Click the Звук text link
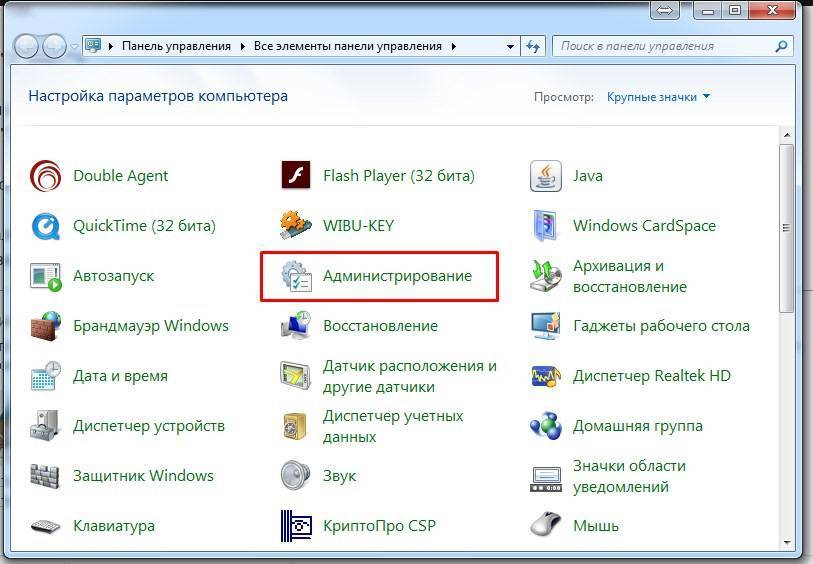Image resolution: width=813 pixels, height=564 pixels. click(340, 476)
